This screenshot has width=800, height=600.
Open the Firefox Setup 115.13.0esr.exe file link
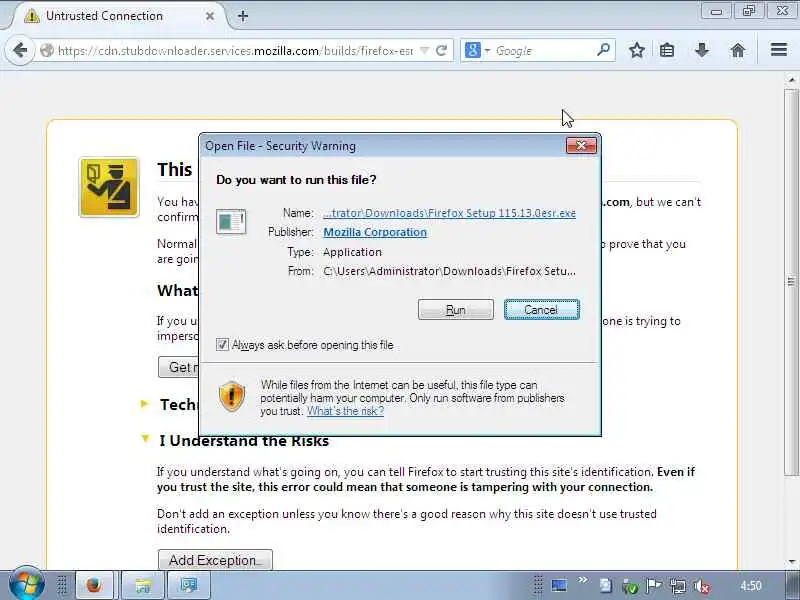(449, 213)
